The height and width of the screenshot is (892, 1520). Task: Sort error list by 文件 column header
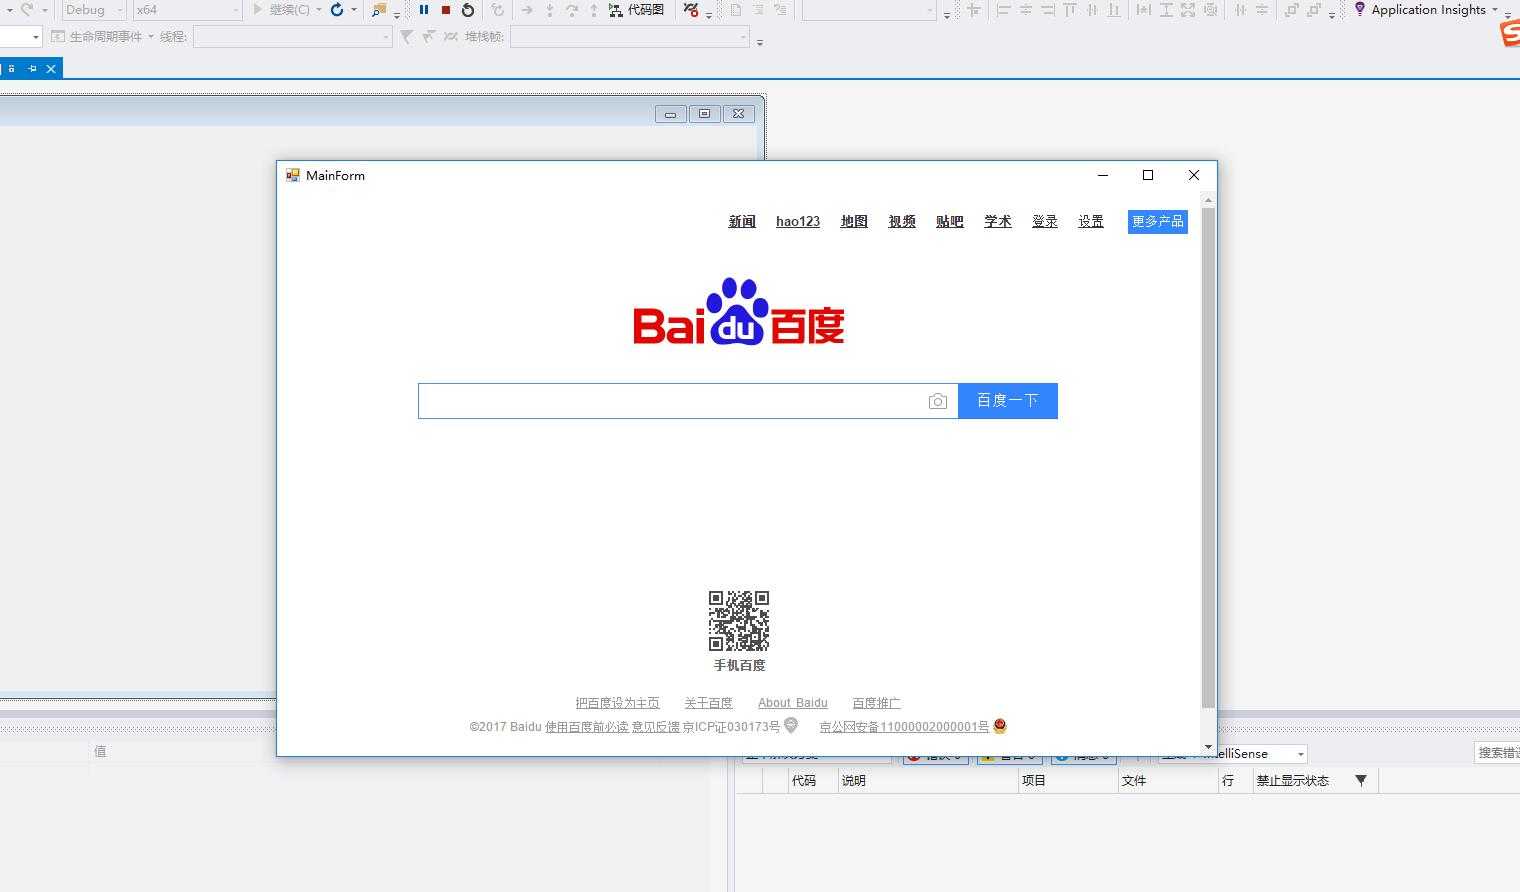pyautogui.click(x=1168, y=781)
